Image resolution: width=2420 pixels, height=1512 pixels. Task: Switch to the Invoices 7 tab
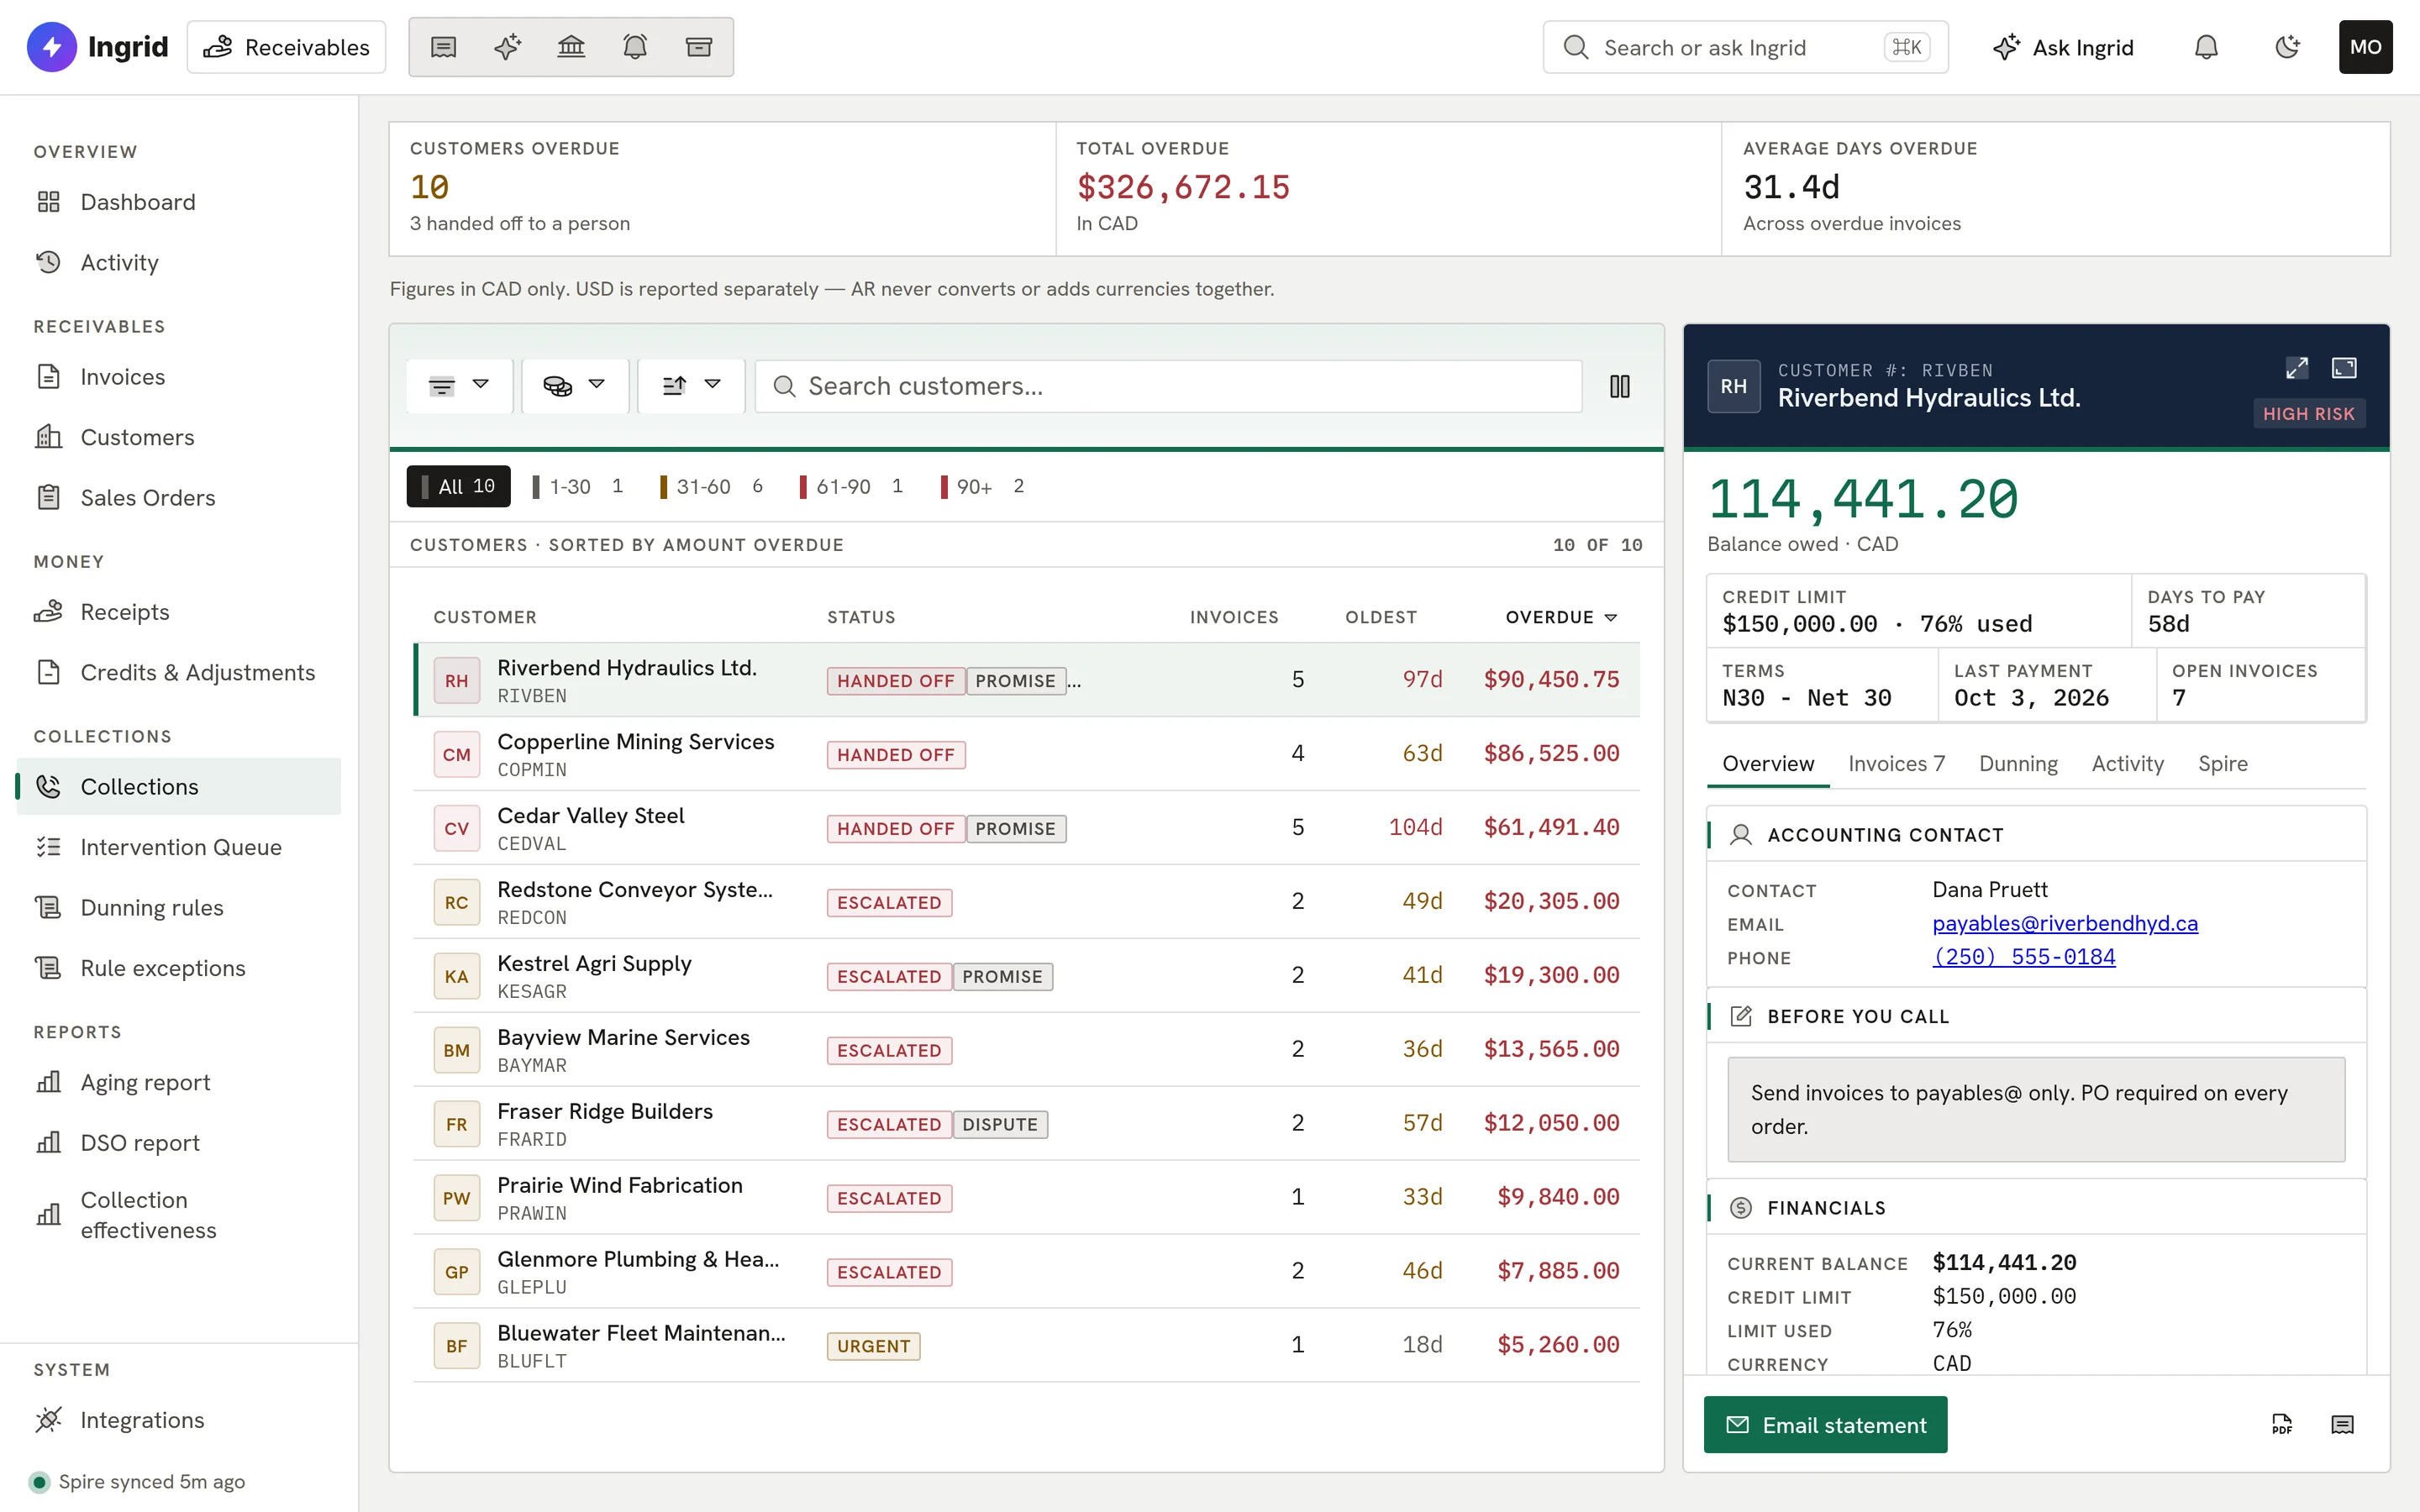(x=1896, y=764)
